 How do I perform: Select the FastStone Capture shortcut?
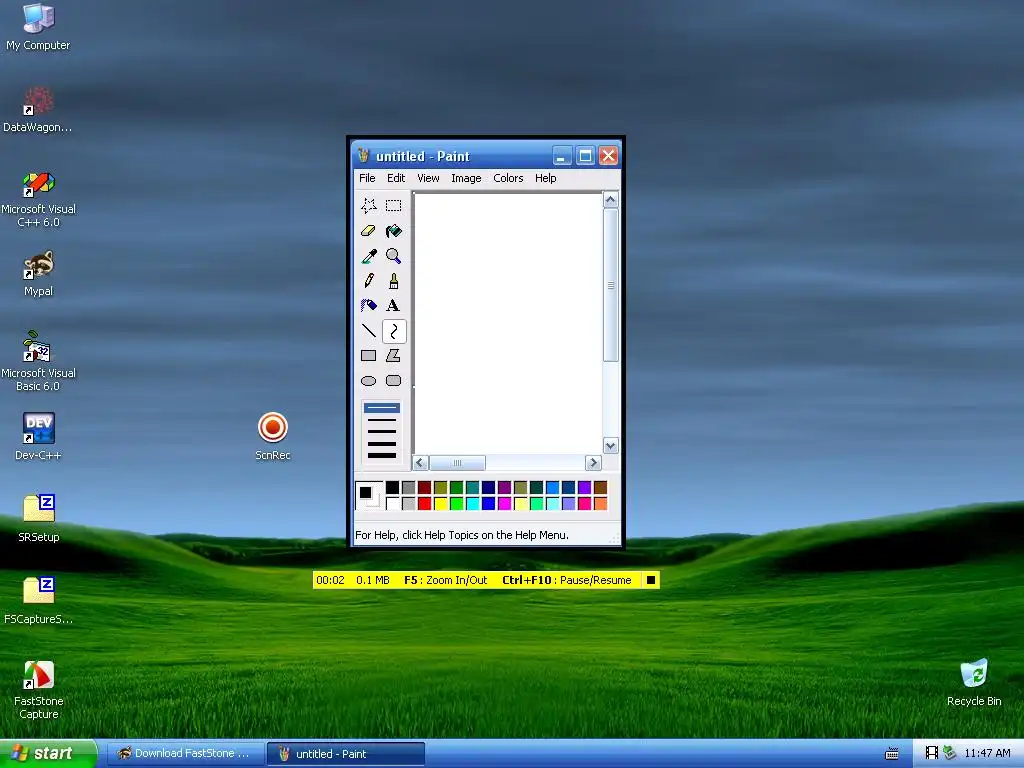[38, 690]
